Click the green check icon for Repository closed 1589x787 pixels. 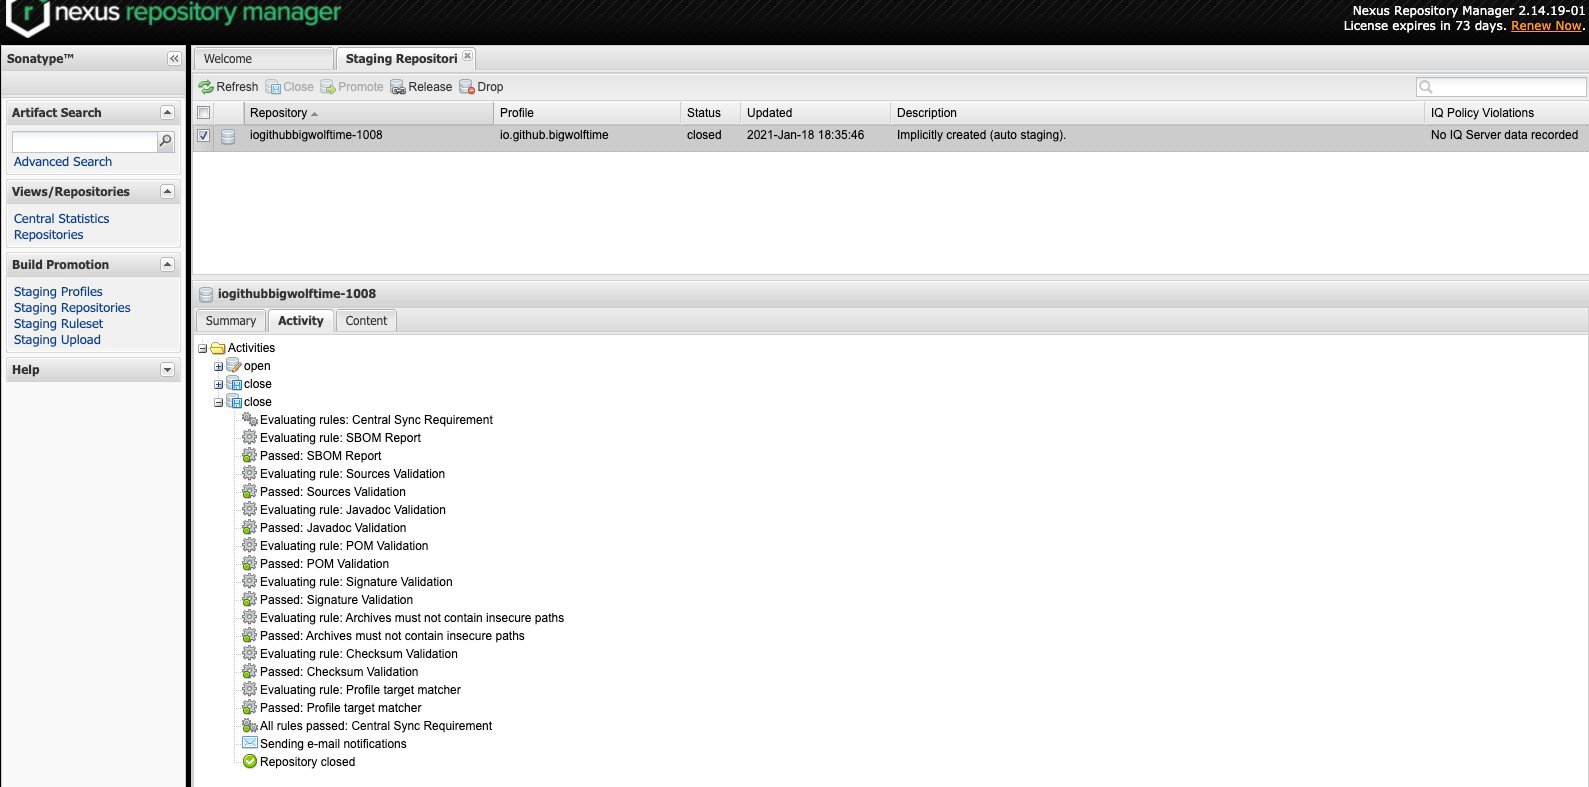point(250,762)
